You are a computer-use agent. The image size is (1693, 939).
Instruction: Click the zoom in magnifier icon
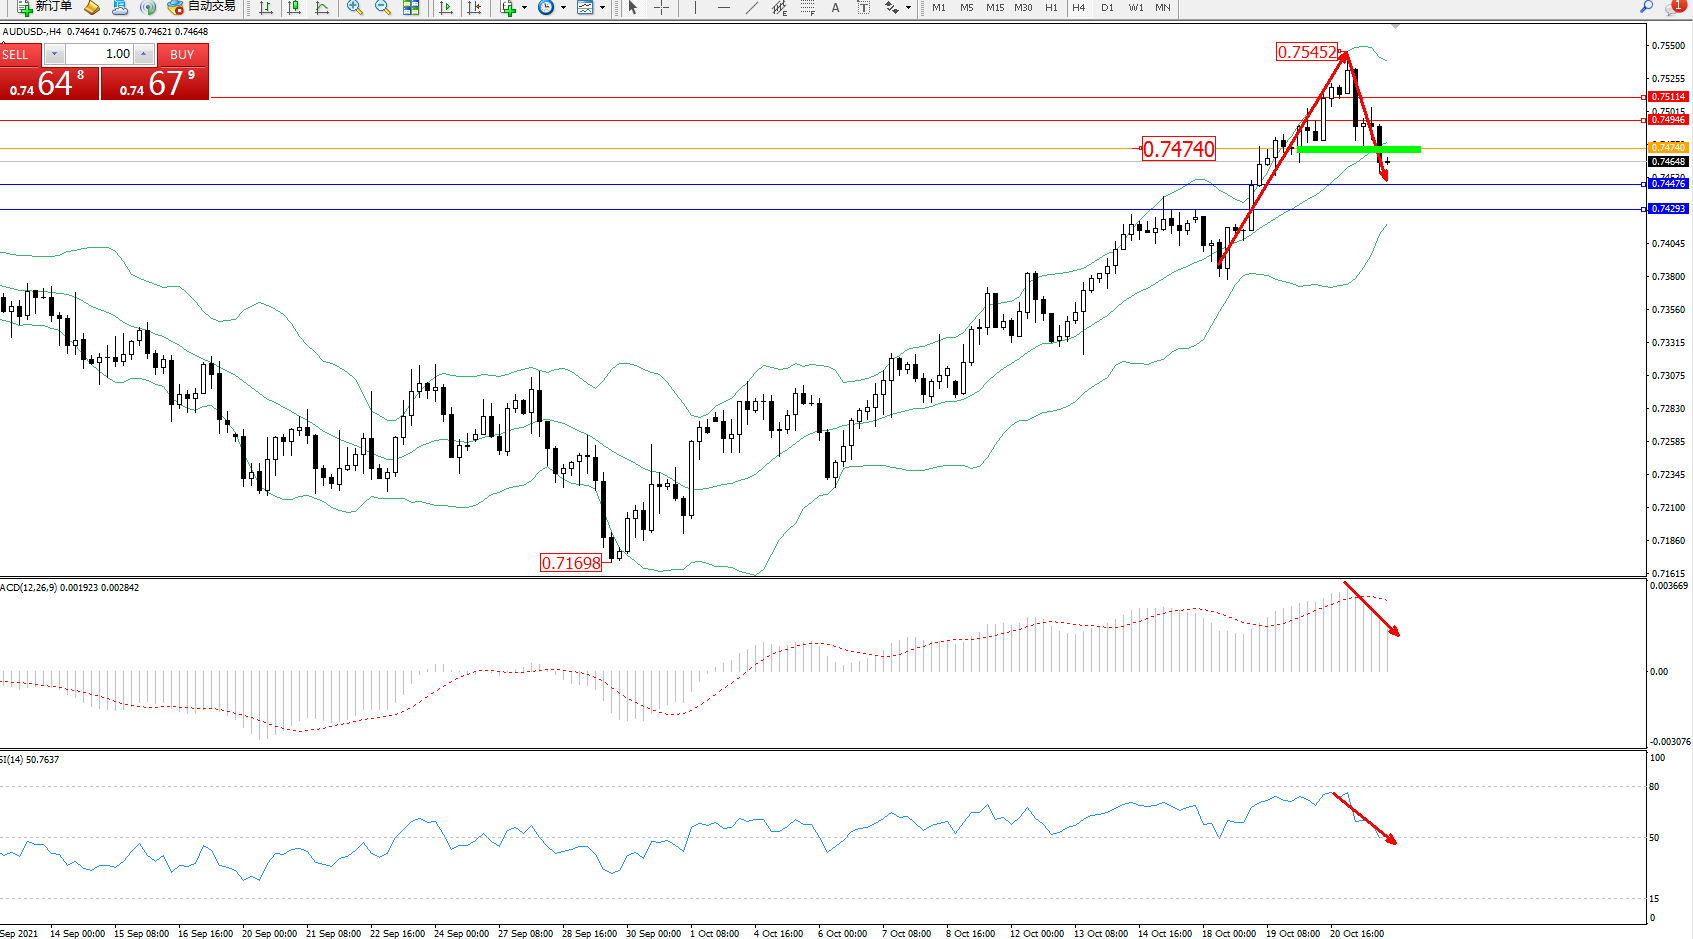tap(354, 7)
